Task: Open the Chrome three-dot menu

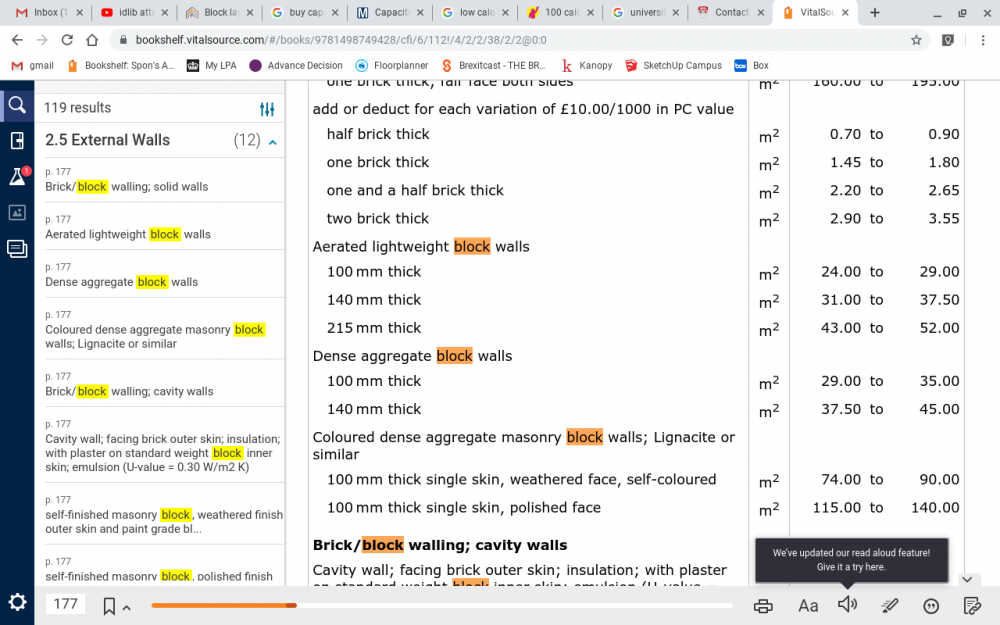Action: pos(983,40)
